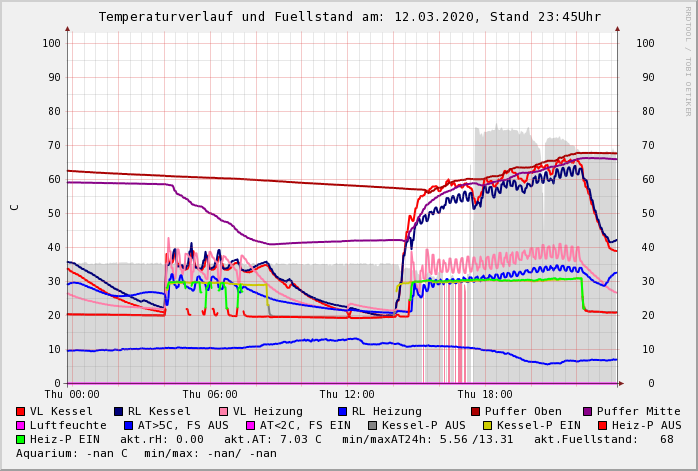Viewport: 698px width, 471px height.
Task: Click the Heiz-P AUS legend label
Action: (x=646, y=425)
